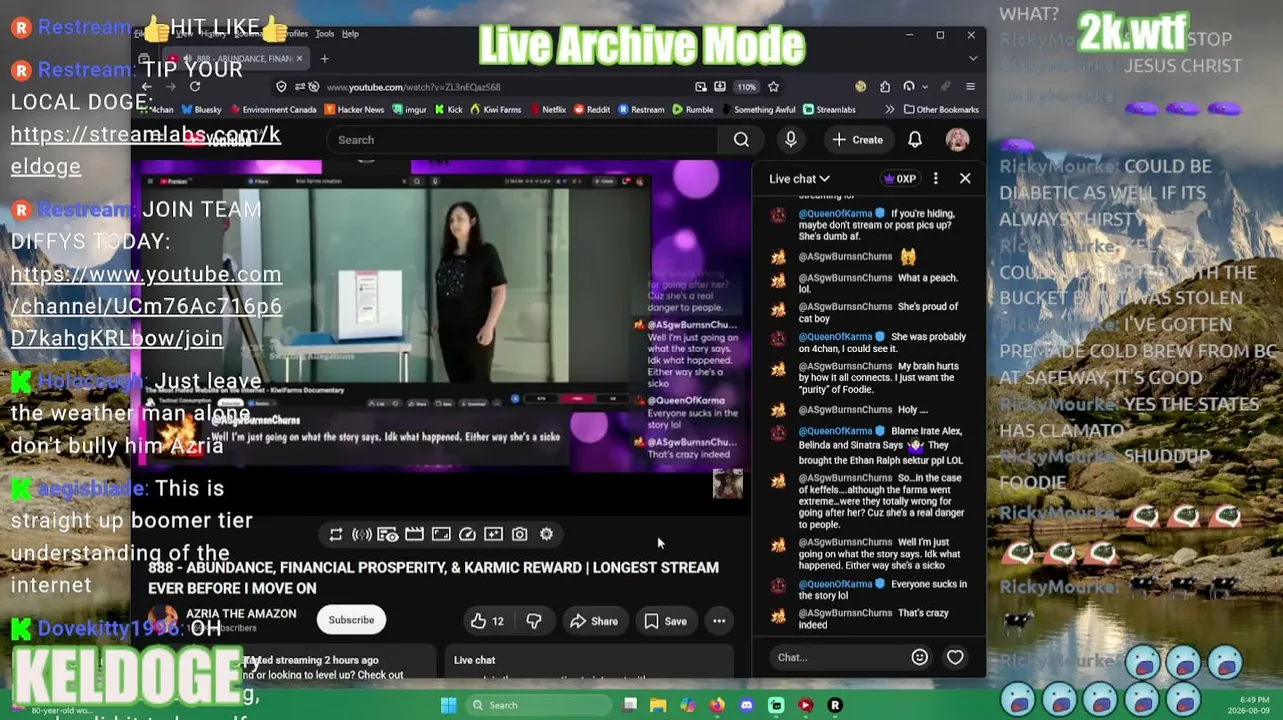The width and height of the screenshot is (1283, 720).
Task: Close the live chat panel
Action: [965, 179]
